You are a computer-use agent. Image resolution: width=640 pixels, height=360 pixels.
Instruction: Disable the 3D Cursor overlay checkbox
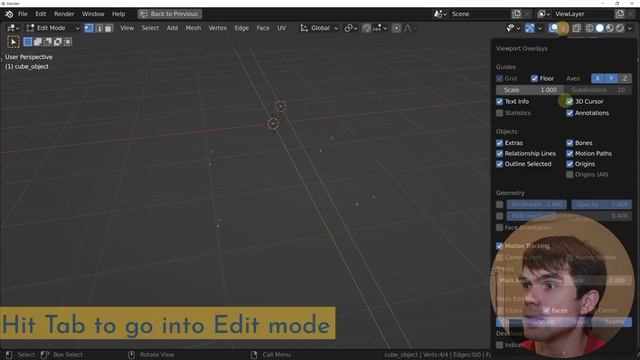pyautogui.click(x=569, y=101)
